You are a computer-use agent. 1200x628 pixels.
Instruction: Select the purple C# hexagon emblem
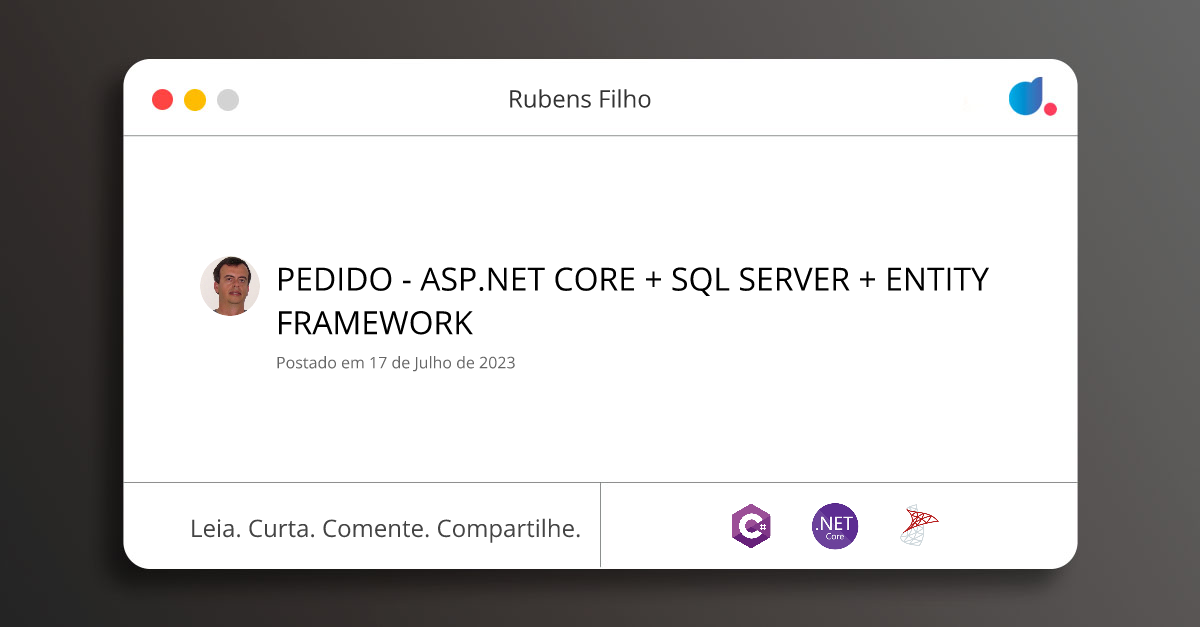point(751,525)
